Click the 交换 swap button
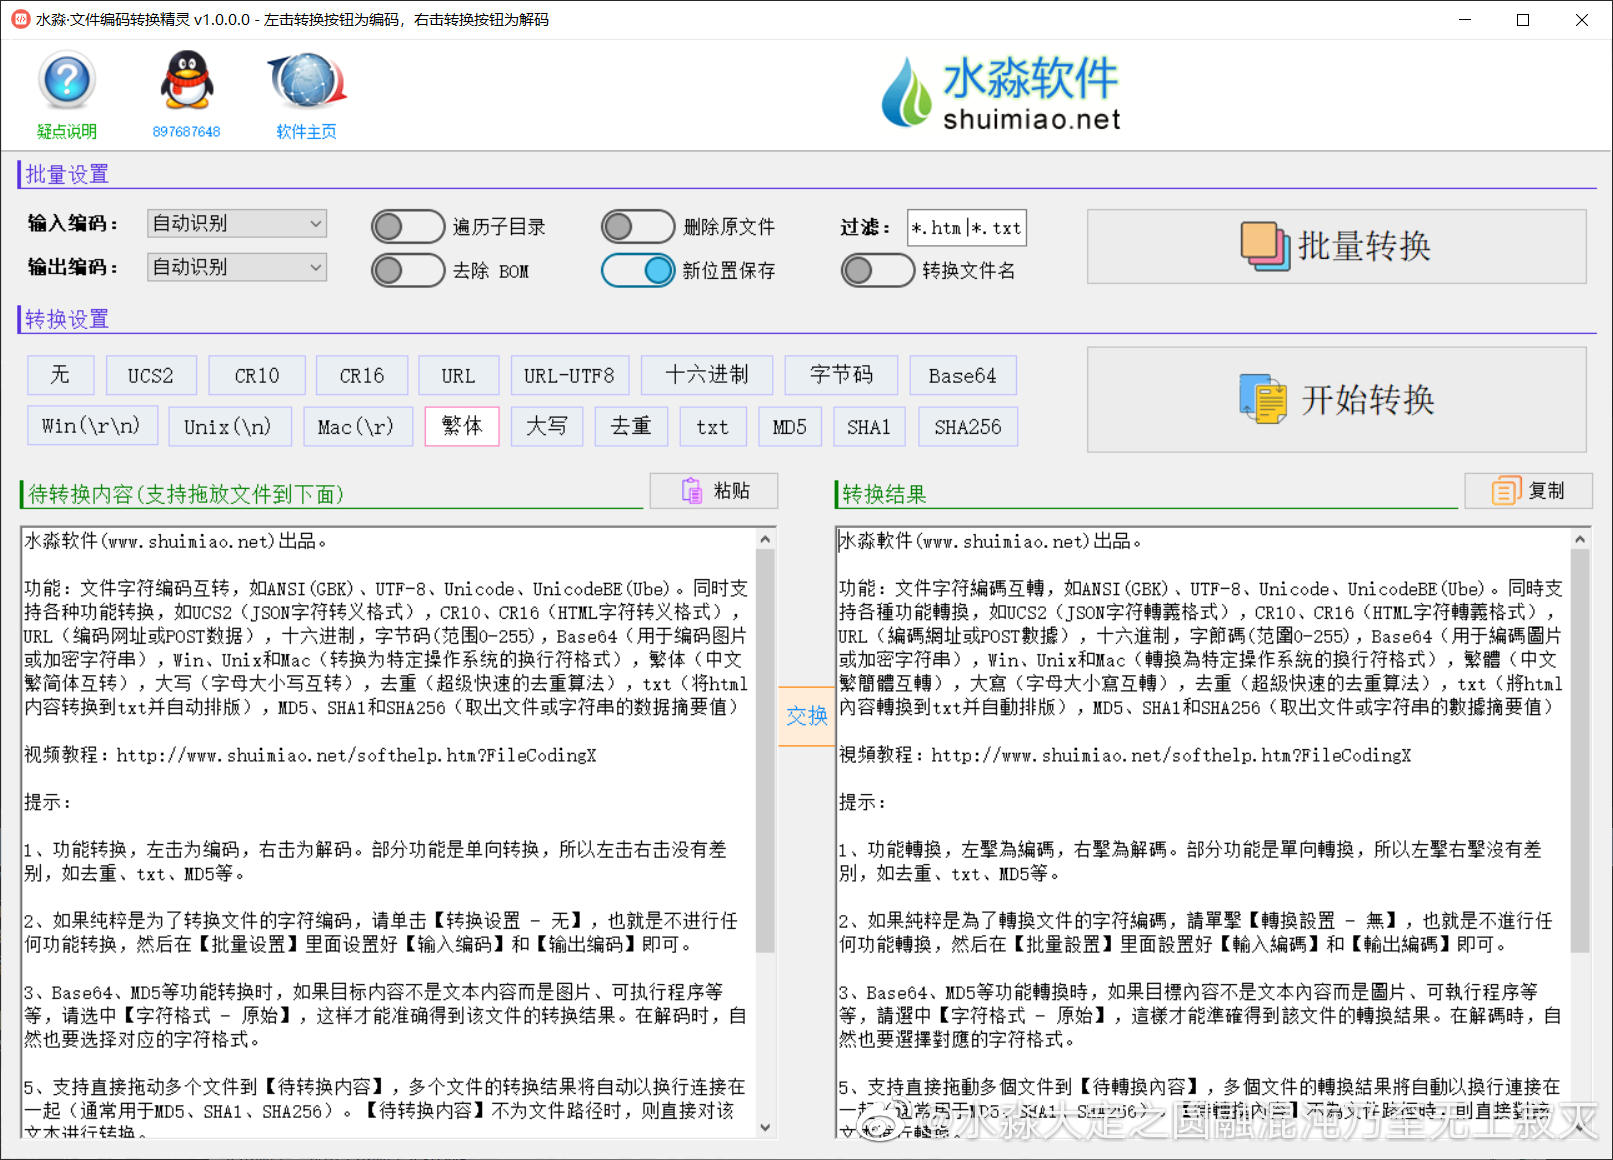1613x1160 pixels. pos(806,716)
